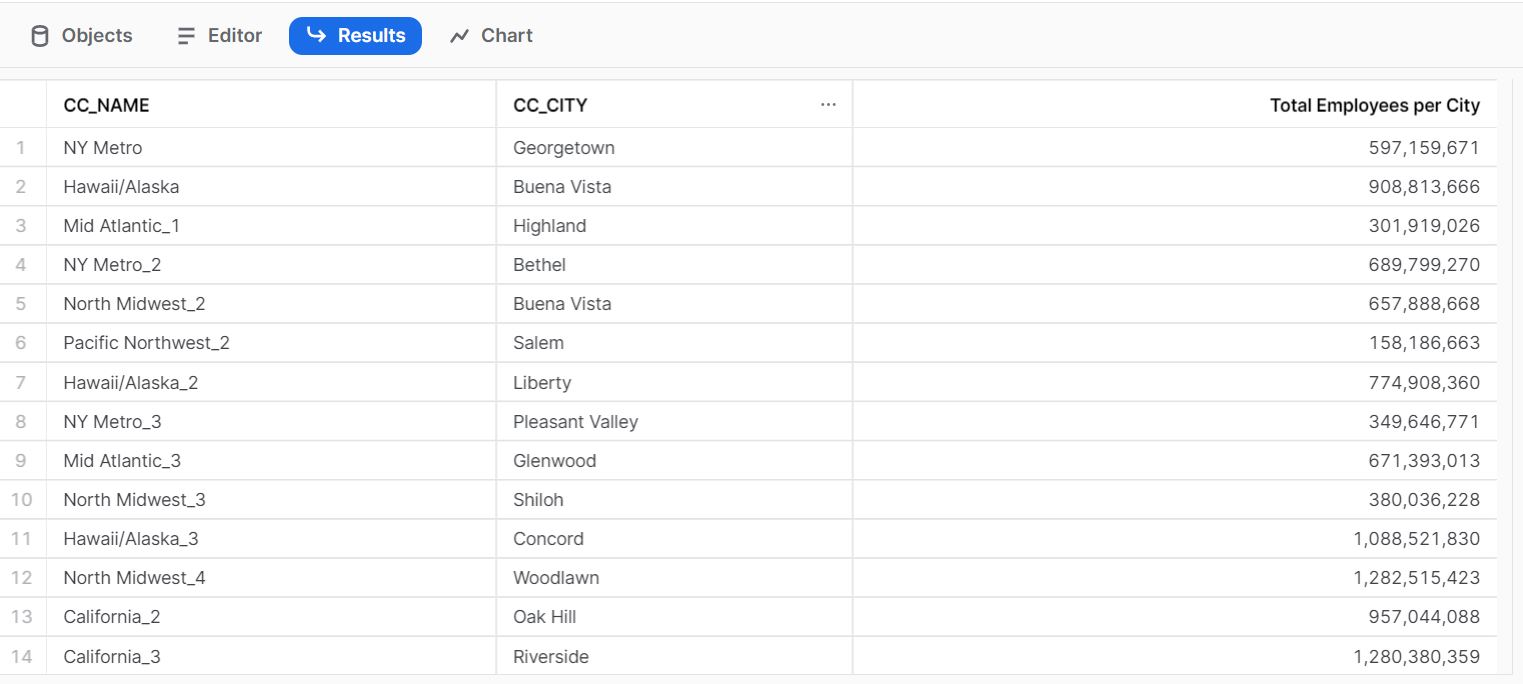Select the North Midwest_2 cell
Viewport: 1523px width, 684px height.
[x=271, y=304]
